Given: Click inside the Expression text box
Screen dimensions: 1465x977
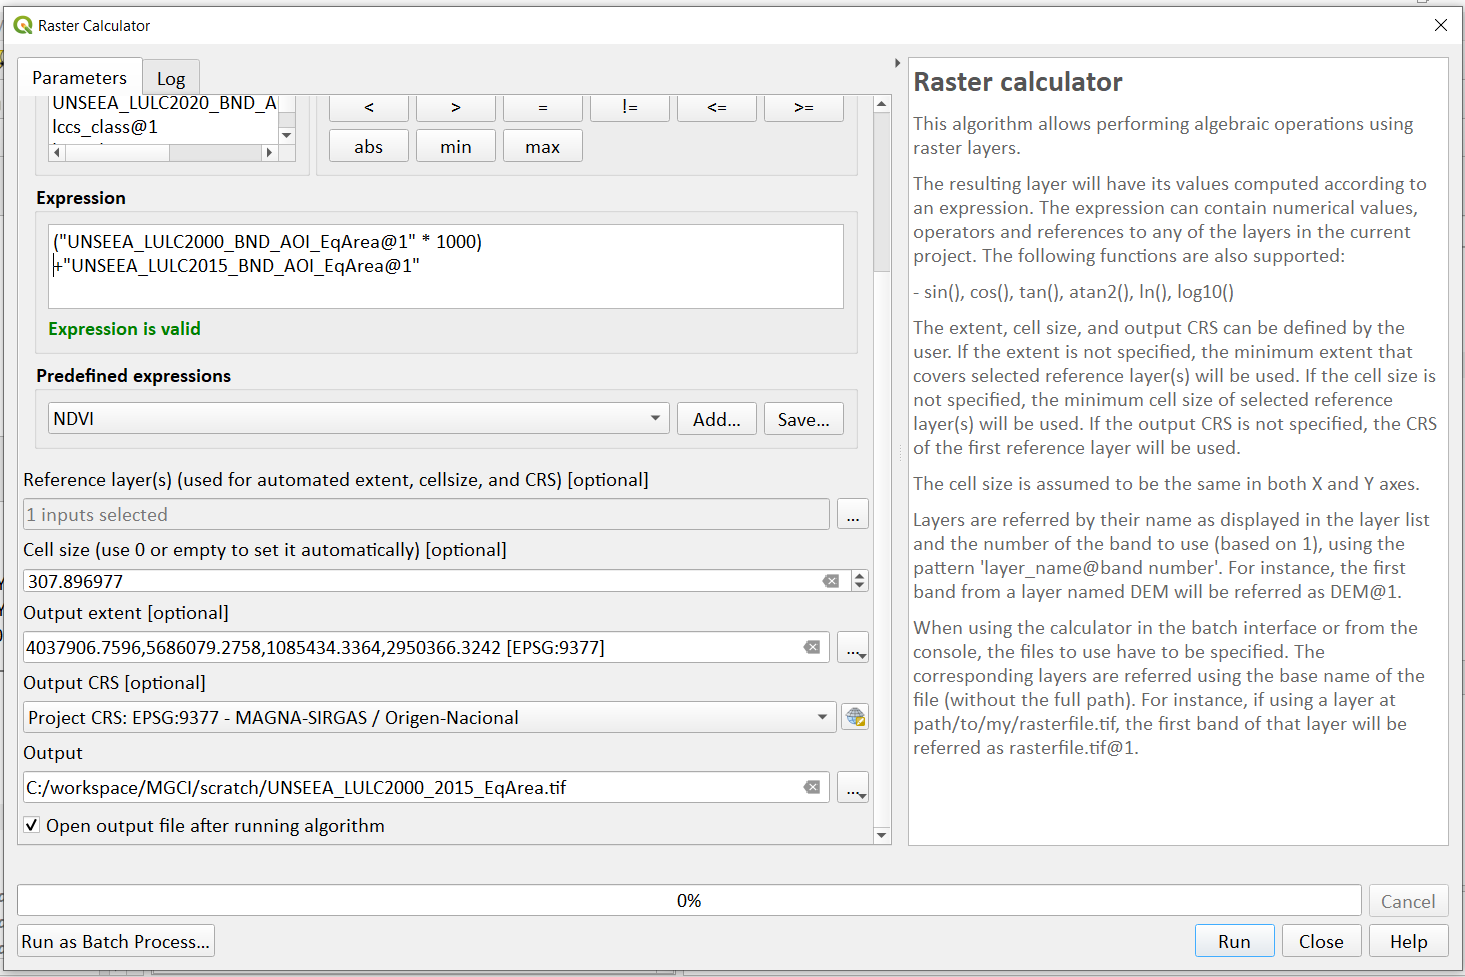Looking at the screenshot, I should coord(446,266).
